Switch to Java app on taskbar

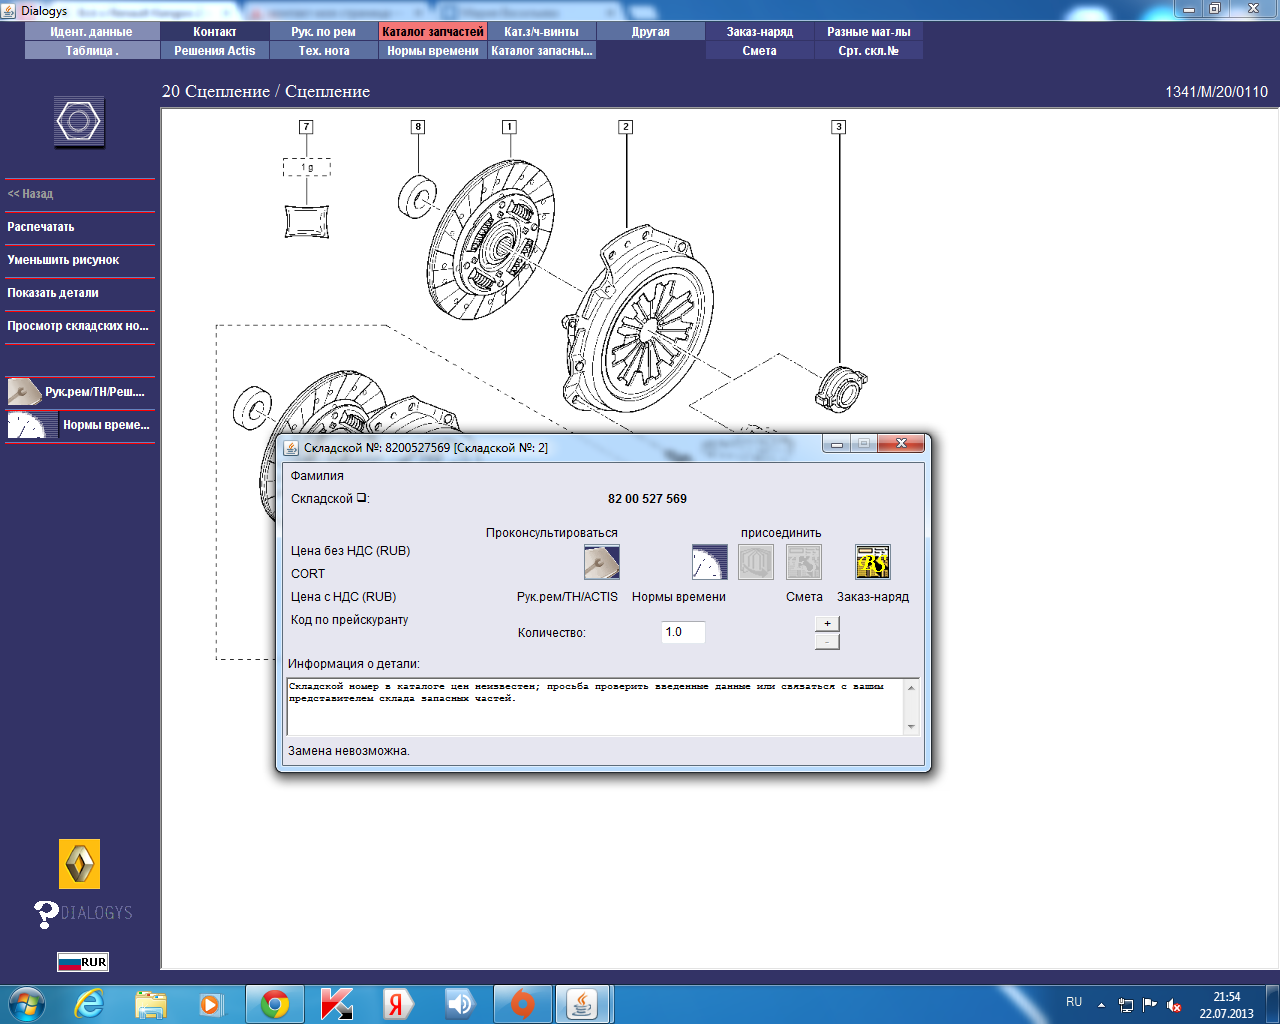[582, 1004]
